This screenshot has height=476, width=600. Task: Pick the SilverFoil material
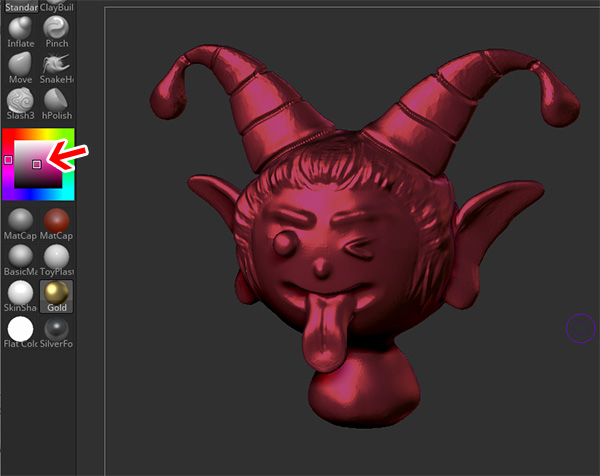tap(56, 328)
